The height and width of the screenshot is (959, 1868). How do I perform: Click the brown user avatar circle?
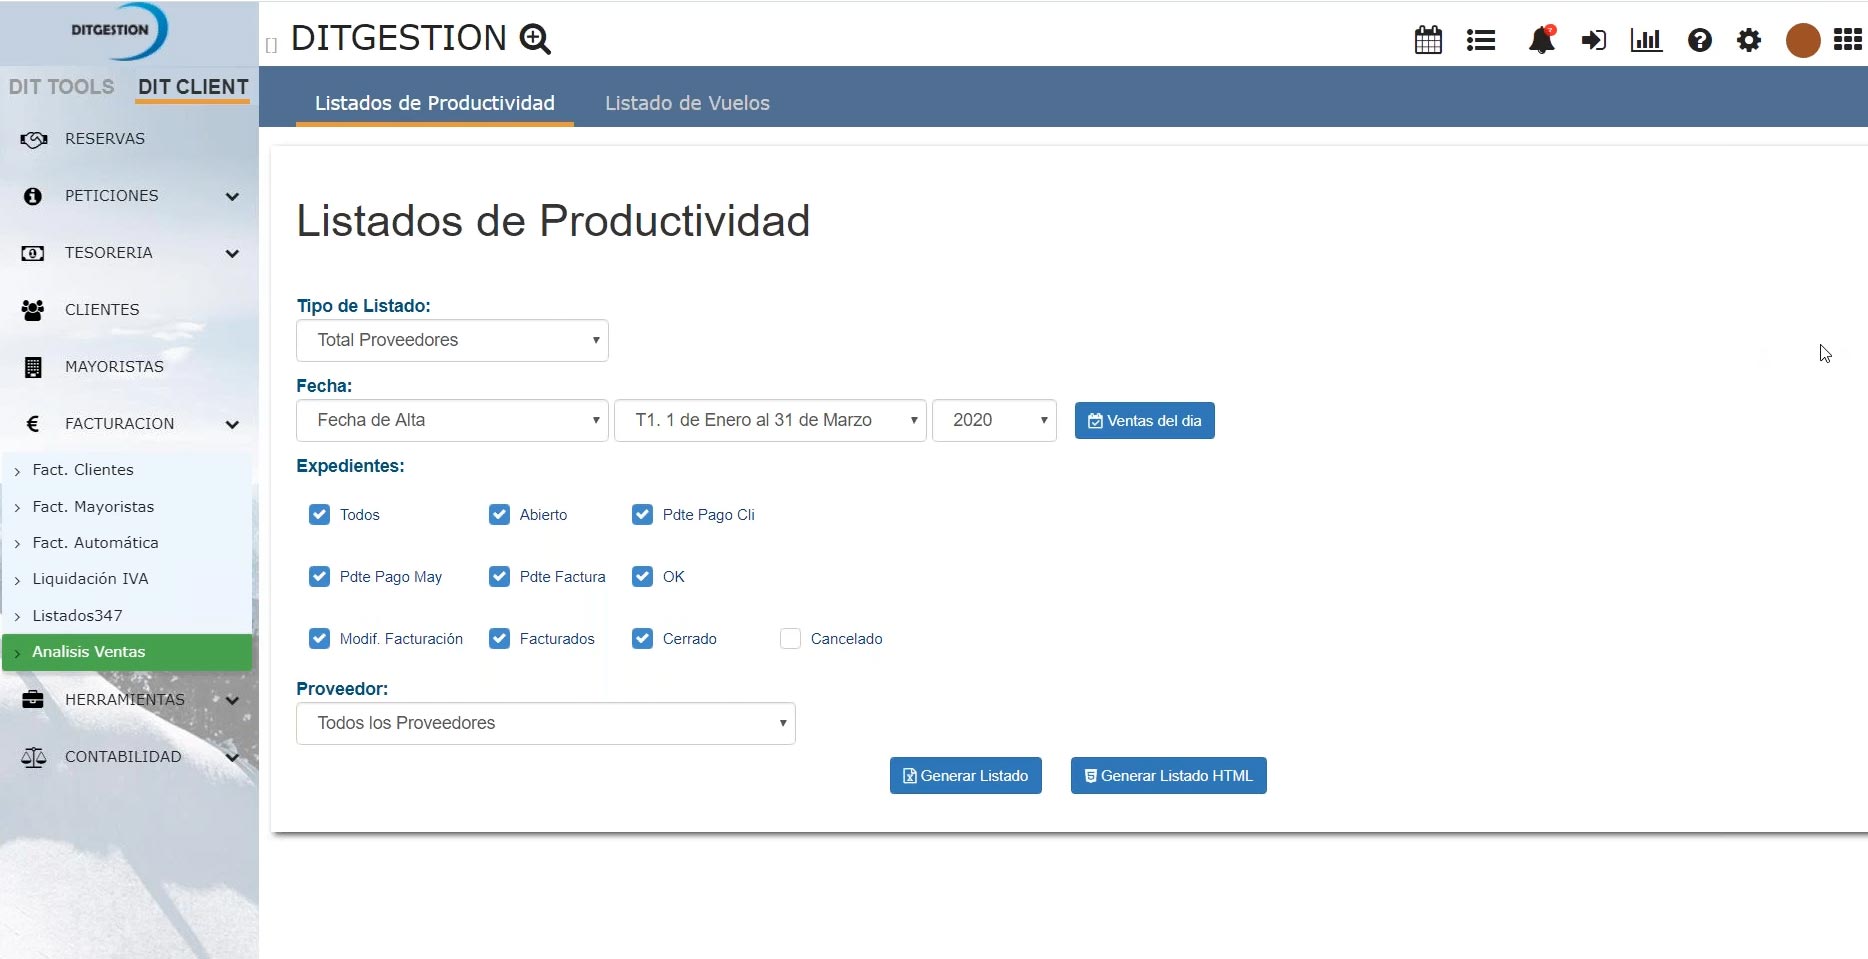pos(1802,40)
